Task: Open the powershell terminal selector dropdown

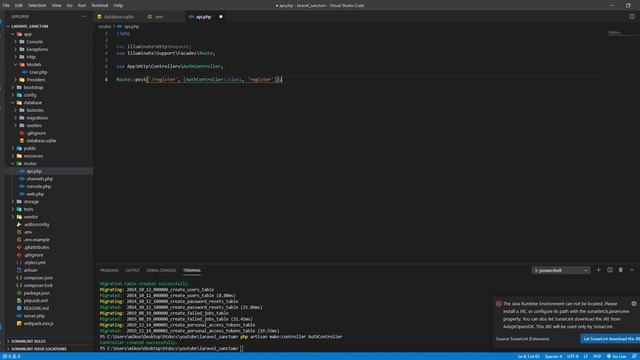Action: [560, 270]
